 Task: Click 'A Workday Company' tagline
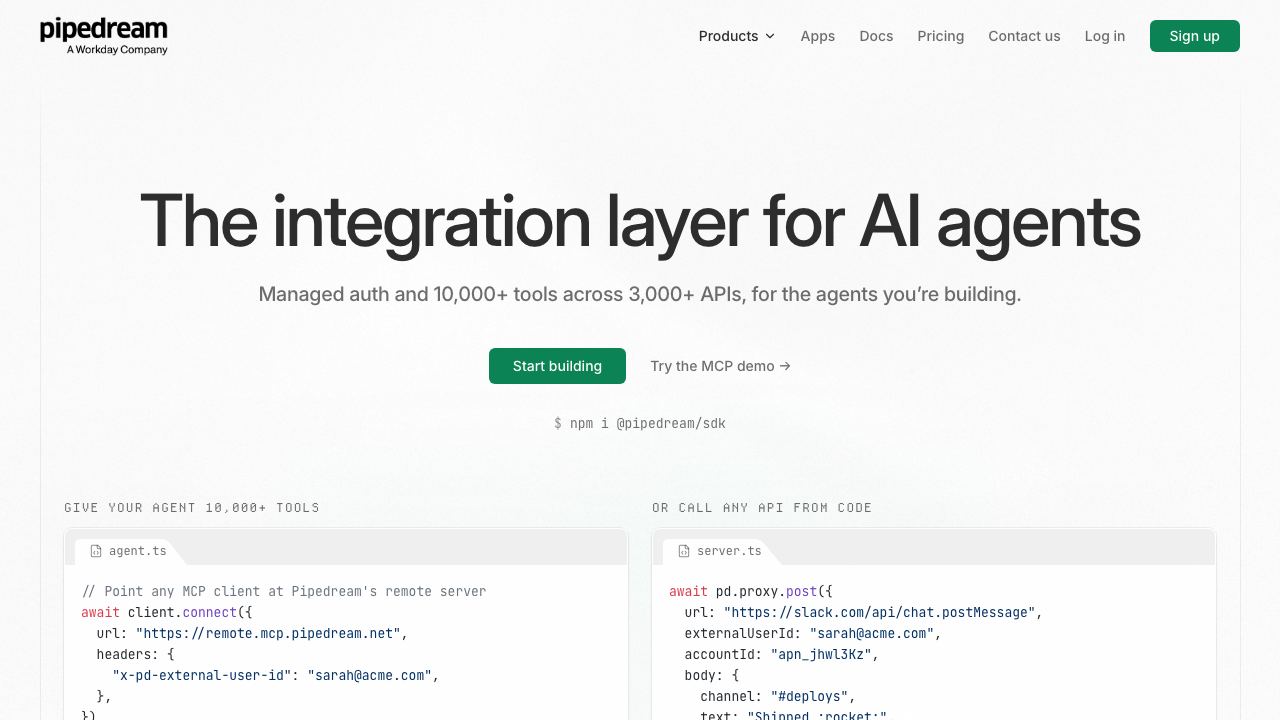pos(117,49)
